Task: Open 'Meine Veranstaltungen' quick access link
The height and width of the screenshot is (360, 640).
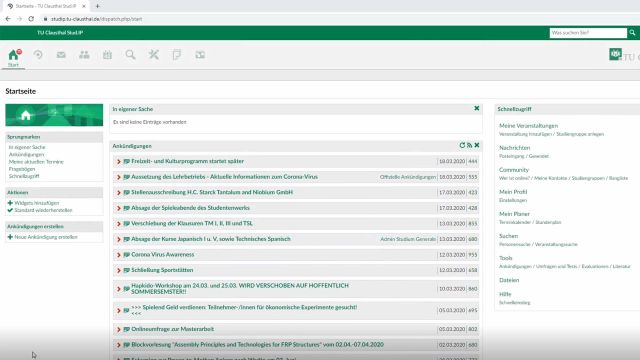Action: click(x=528, y=126)
